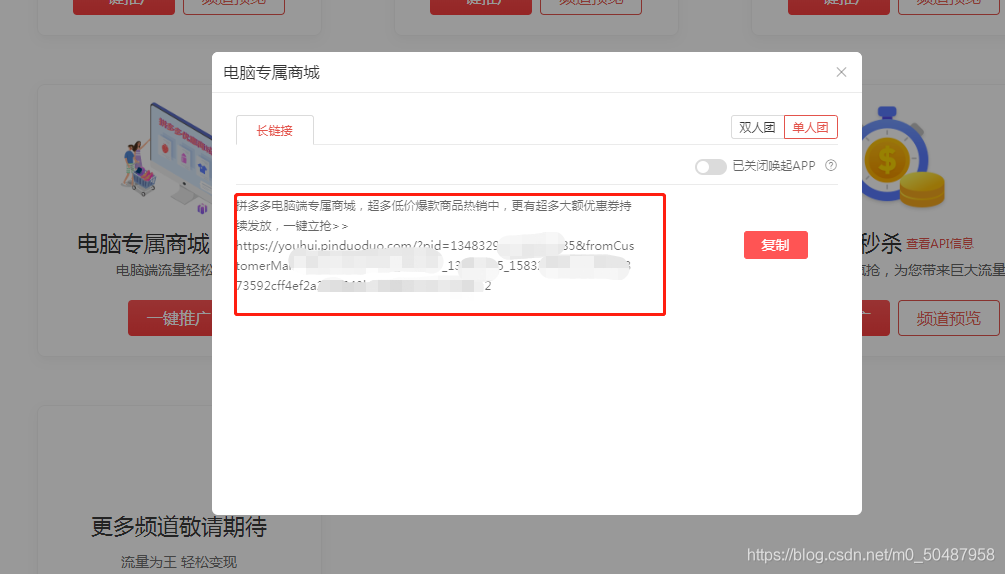Click the 电脑专属商城 card title
Image resolution: width=1005 pixels, height=574 pixels.
point(144,244)
